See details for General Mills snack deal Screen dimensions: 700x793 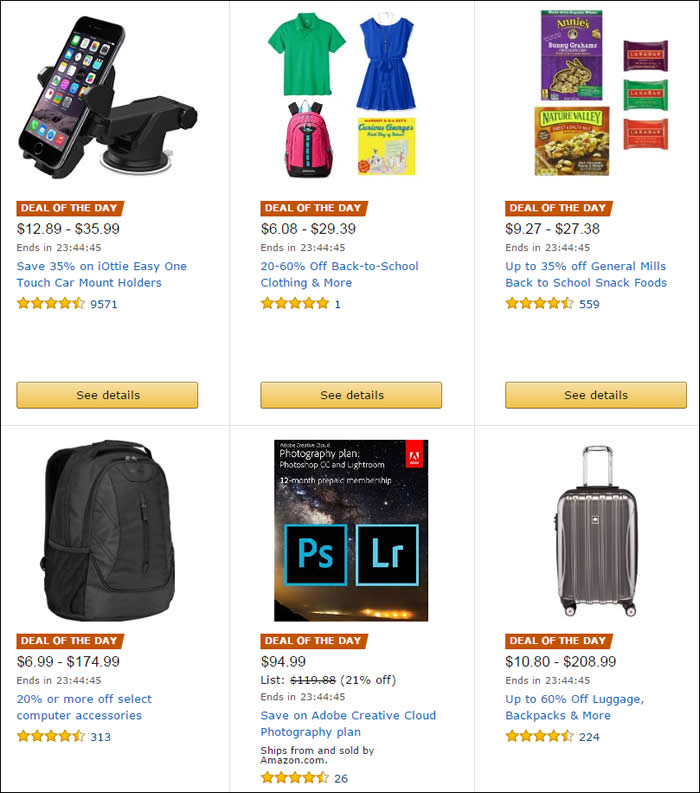click(x=596, y=395)
